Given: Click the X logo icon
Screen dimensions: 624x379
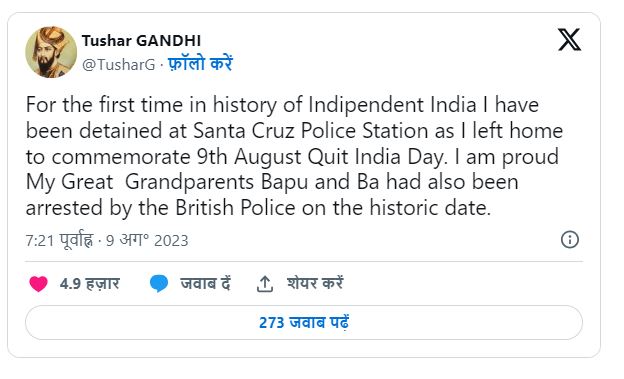Looking at the screenshot, I should pyautogui.click(x=569, y=39).
